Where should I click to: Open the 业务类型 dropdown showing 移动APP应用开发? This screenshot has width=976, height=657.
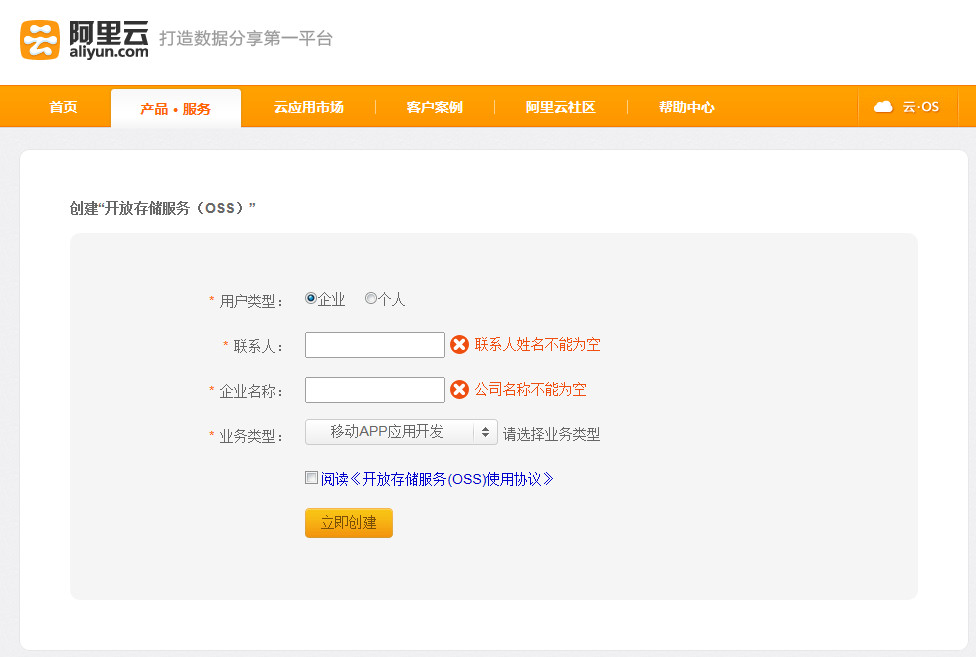(x=401, y=432)
